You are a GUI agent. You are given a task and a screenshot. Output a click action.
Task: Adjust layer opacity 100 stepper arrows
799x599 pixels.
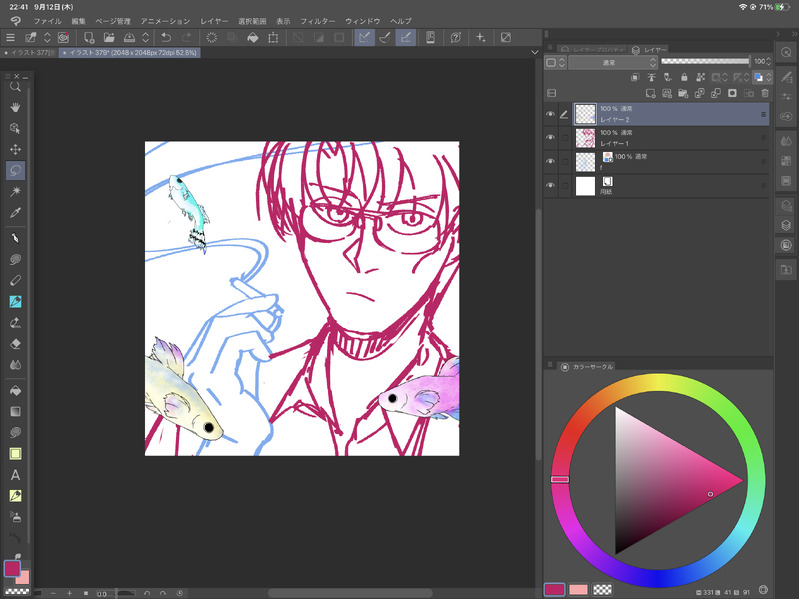coord(768,62)
